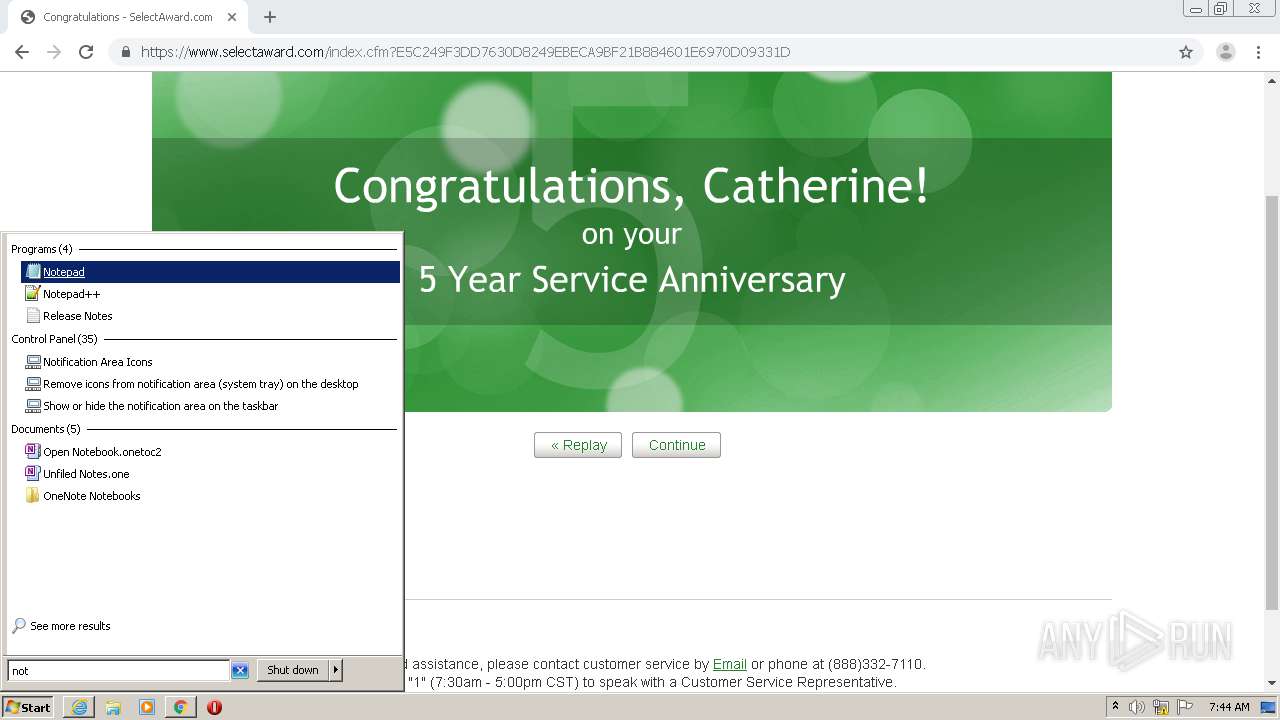The height and width of the screenshot is (720, 1280).
Task: Click the See more results magnifier icon
Action: pos(19,626)
